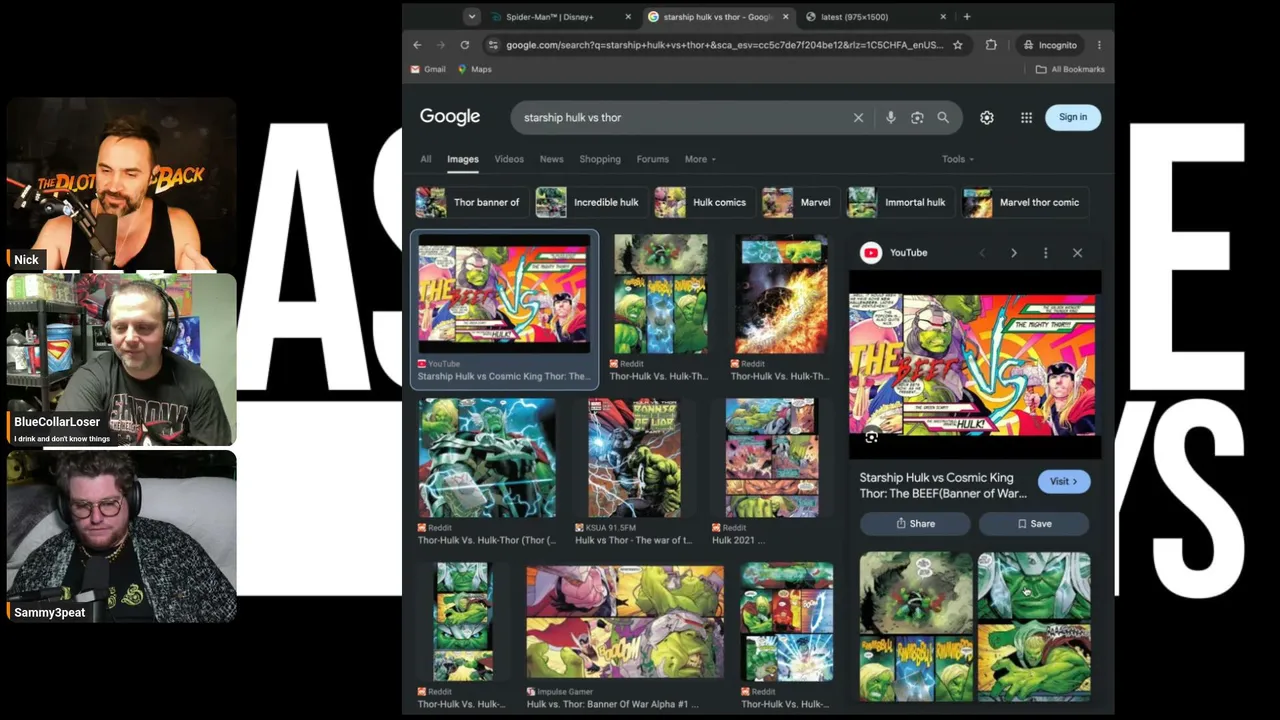Show the next image in preview panel

click(1014, 253)
